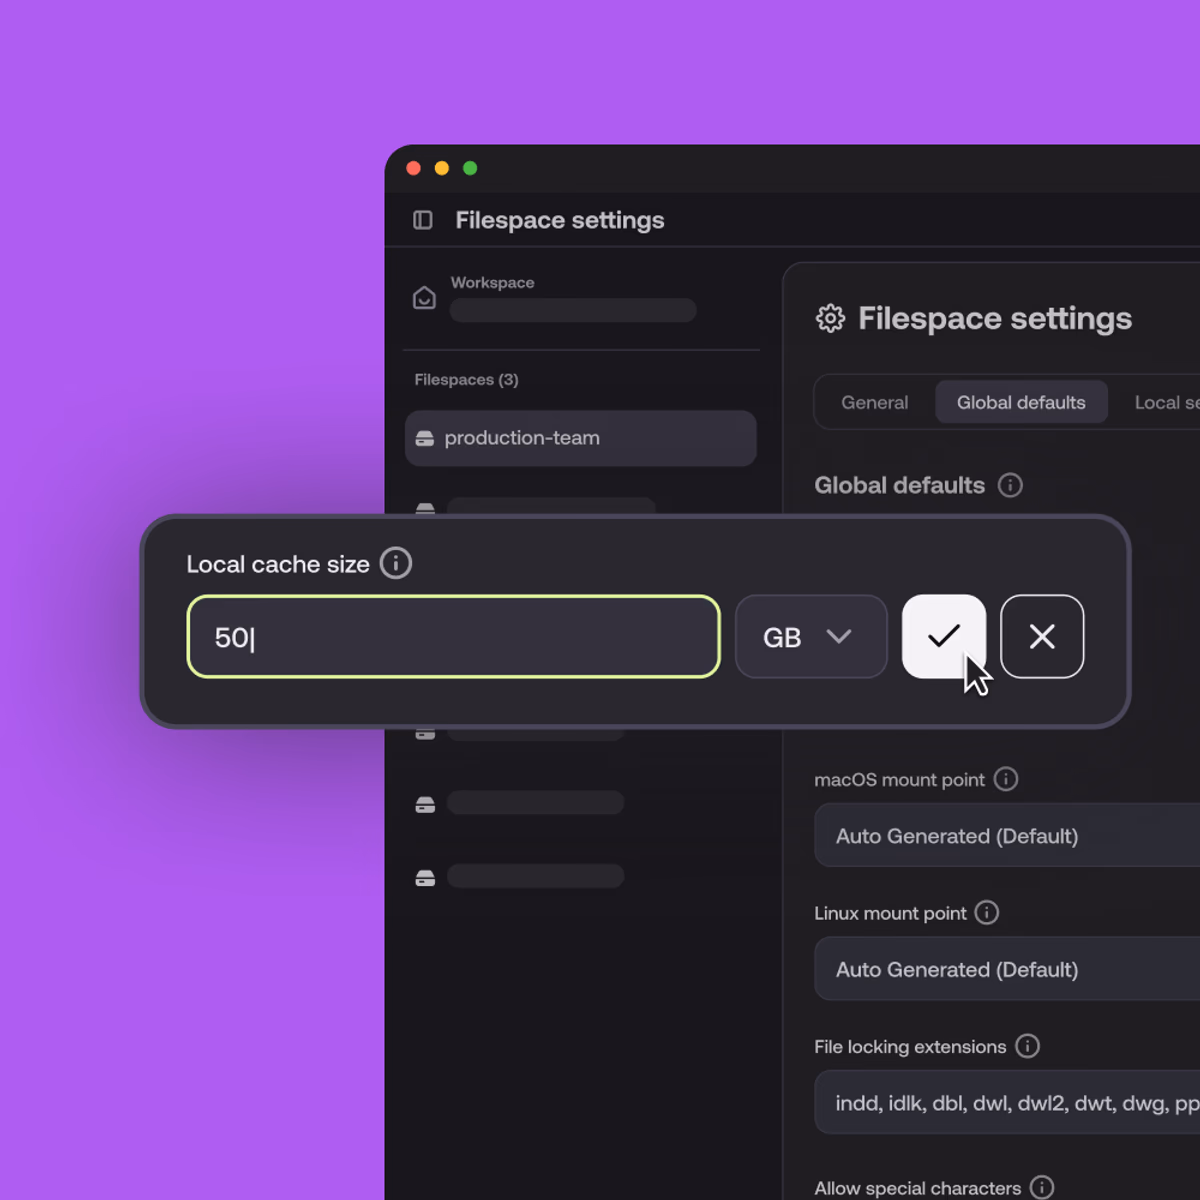This screenshot has width=1200, height=1200.
Task: Select the Global defaults tab
Action: (1020, 402)
